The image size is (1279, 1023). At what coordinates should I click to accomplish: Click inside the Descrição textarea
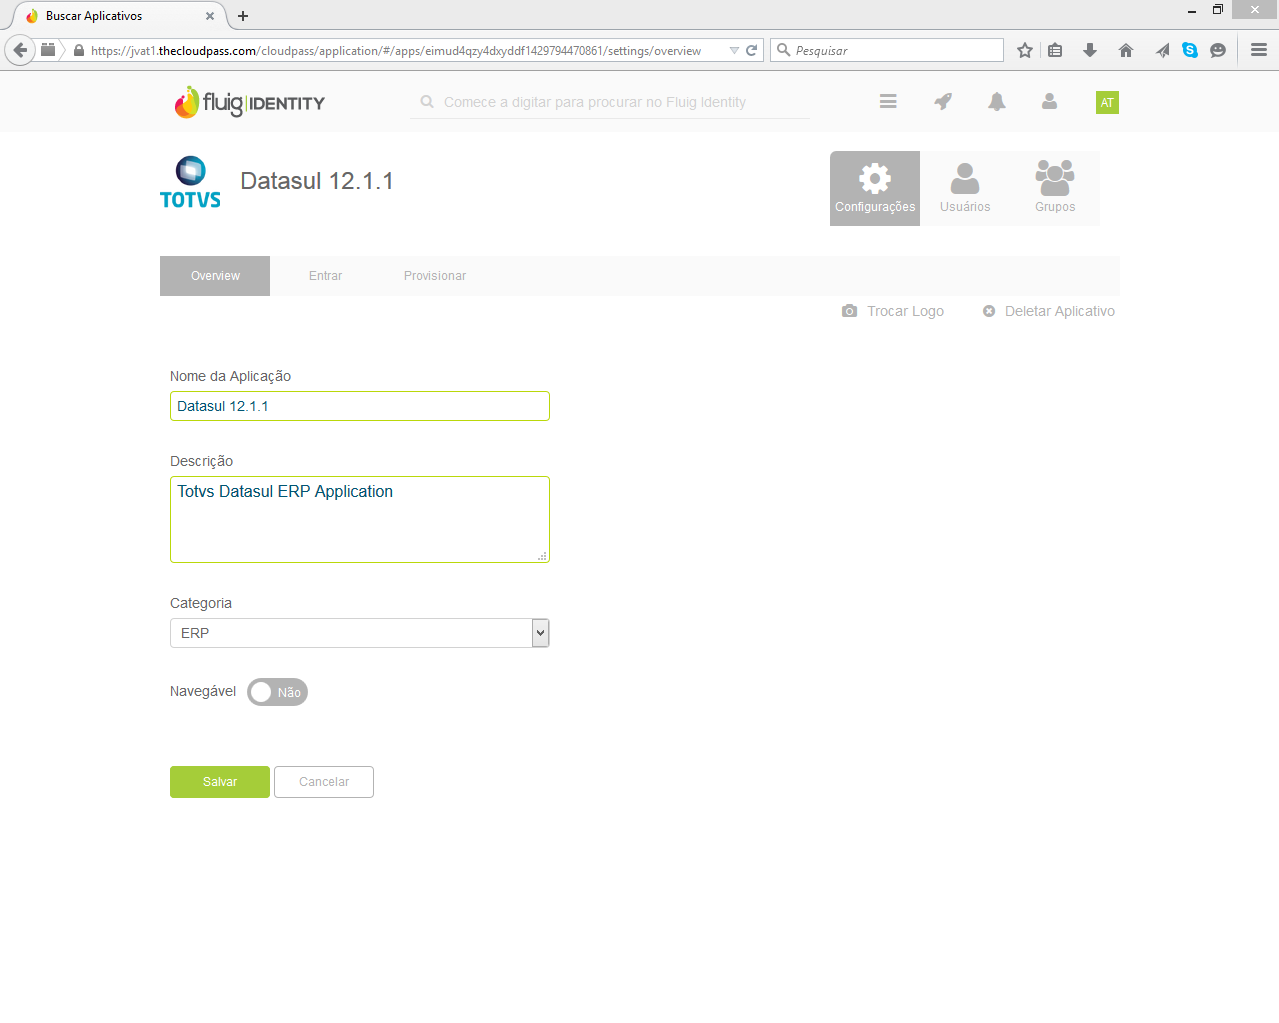pyautogui.click(x=360, y=519)
